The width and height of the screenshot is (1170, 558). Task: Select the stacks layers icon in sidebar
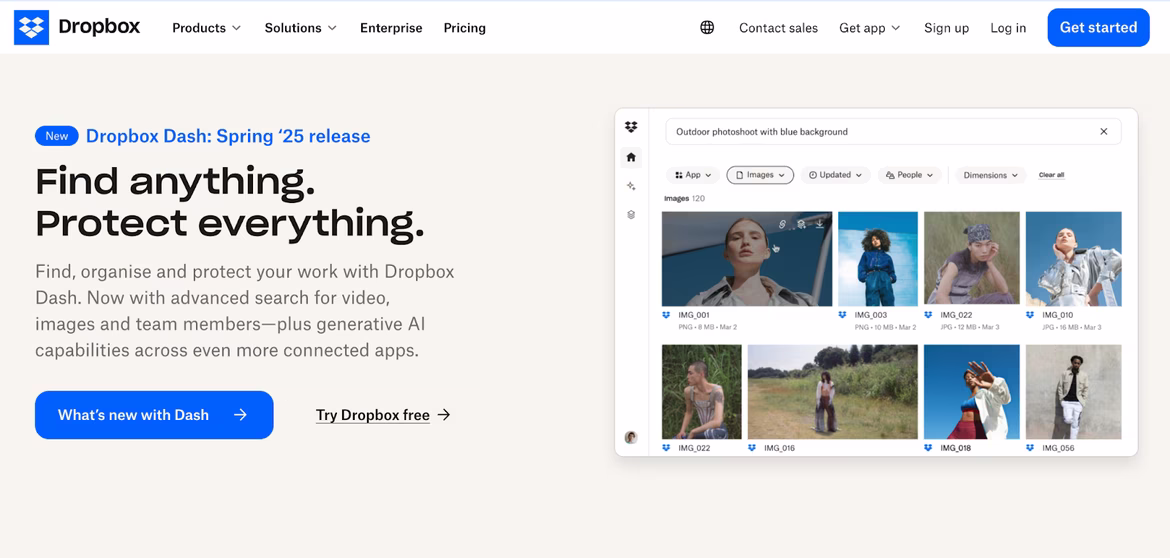(x=631, y=215)
